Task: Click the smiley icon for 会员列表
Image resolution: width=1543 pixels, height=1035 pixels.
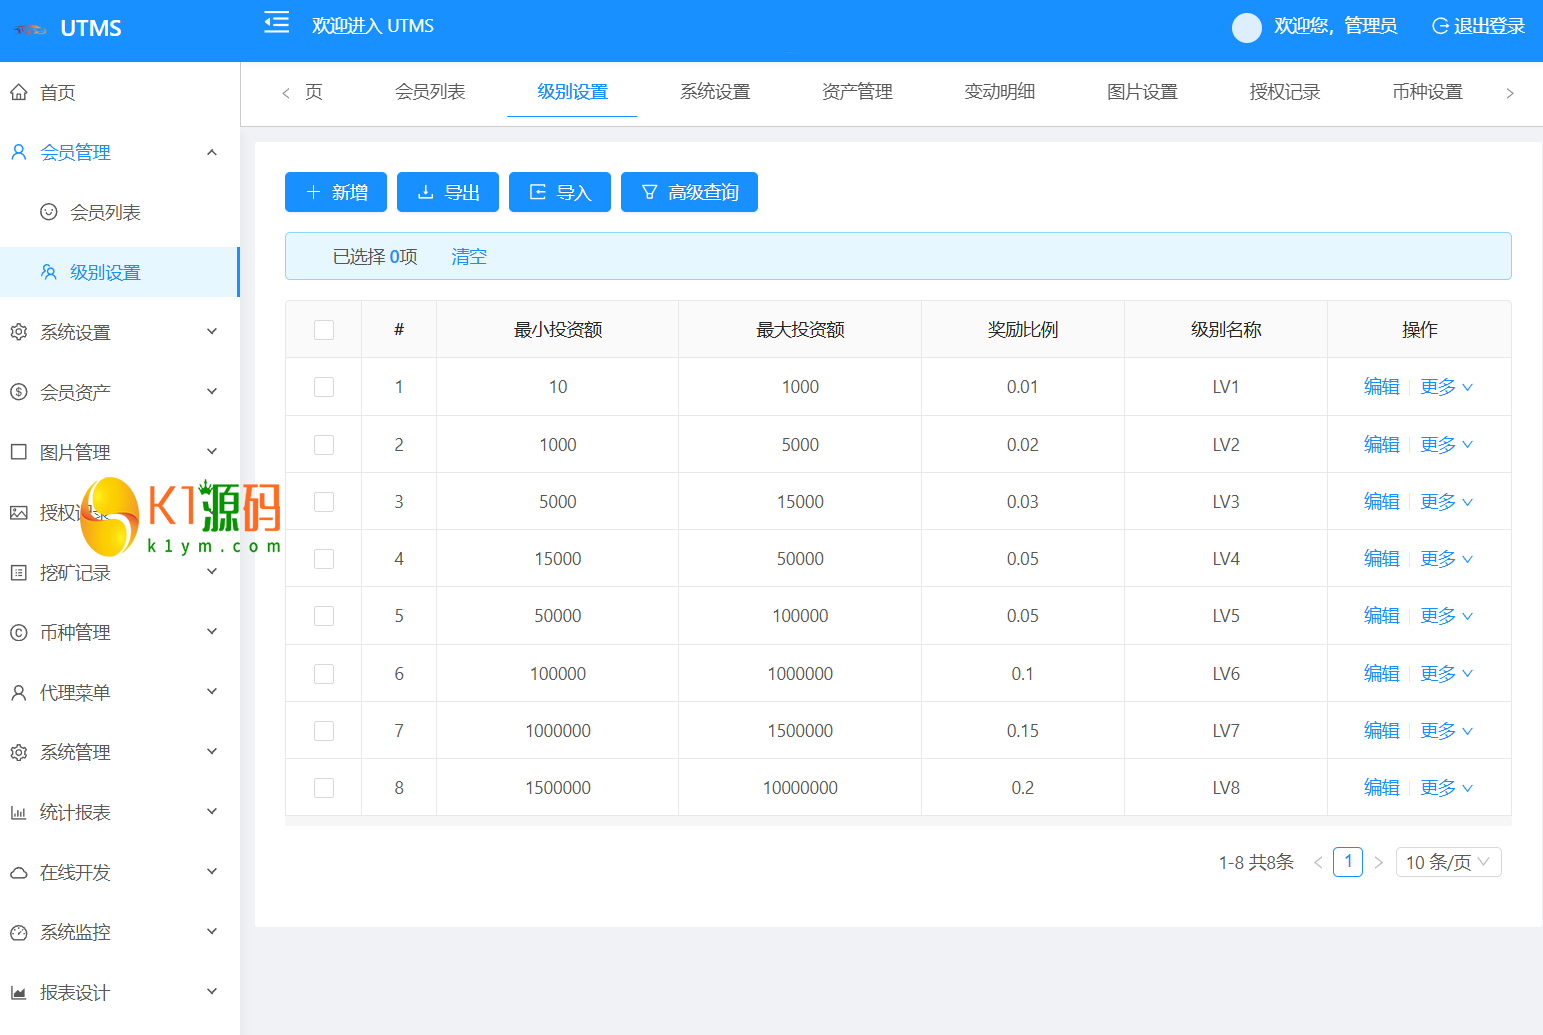Action: [48, 212]
